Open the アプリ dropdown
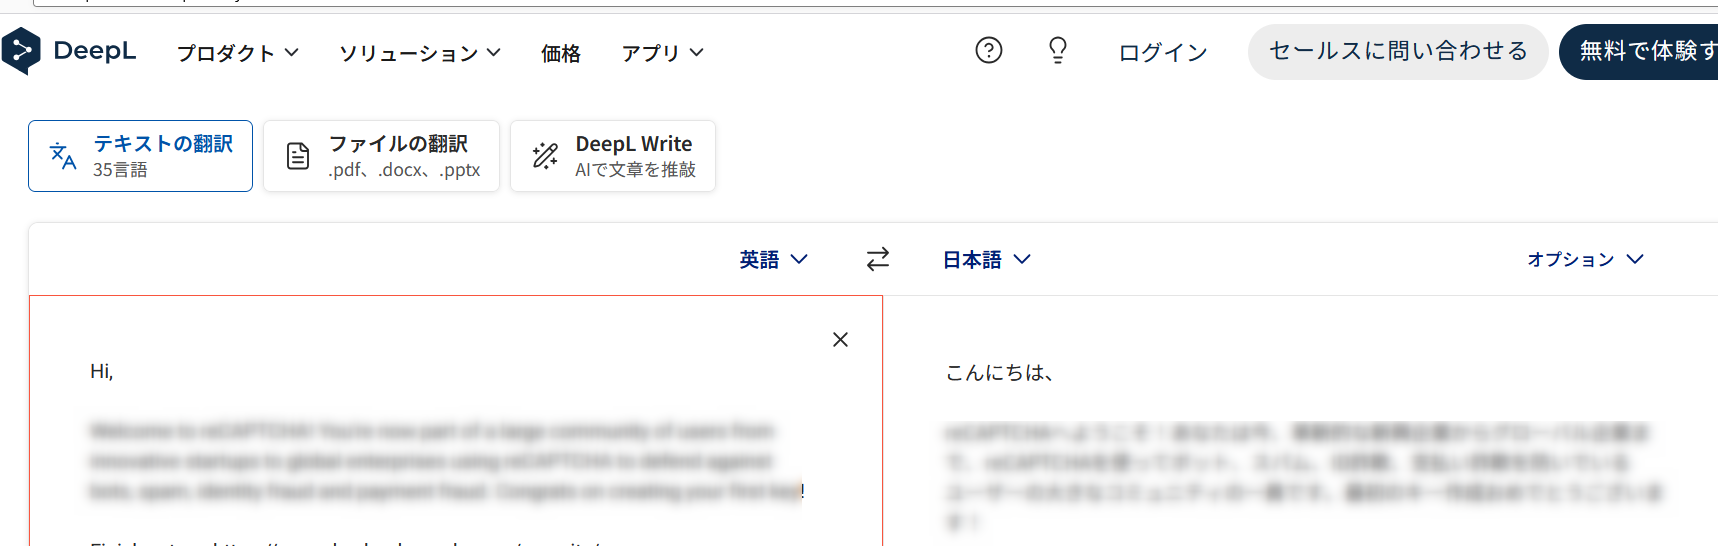Image resolution: width=1718 pixels, height=546 pixels. click(662, 53)
